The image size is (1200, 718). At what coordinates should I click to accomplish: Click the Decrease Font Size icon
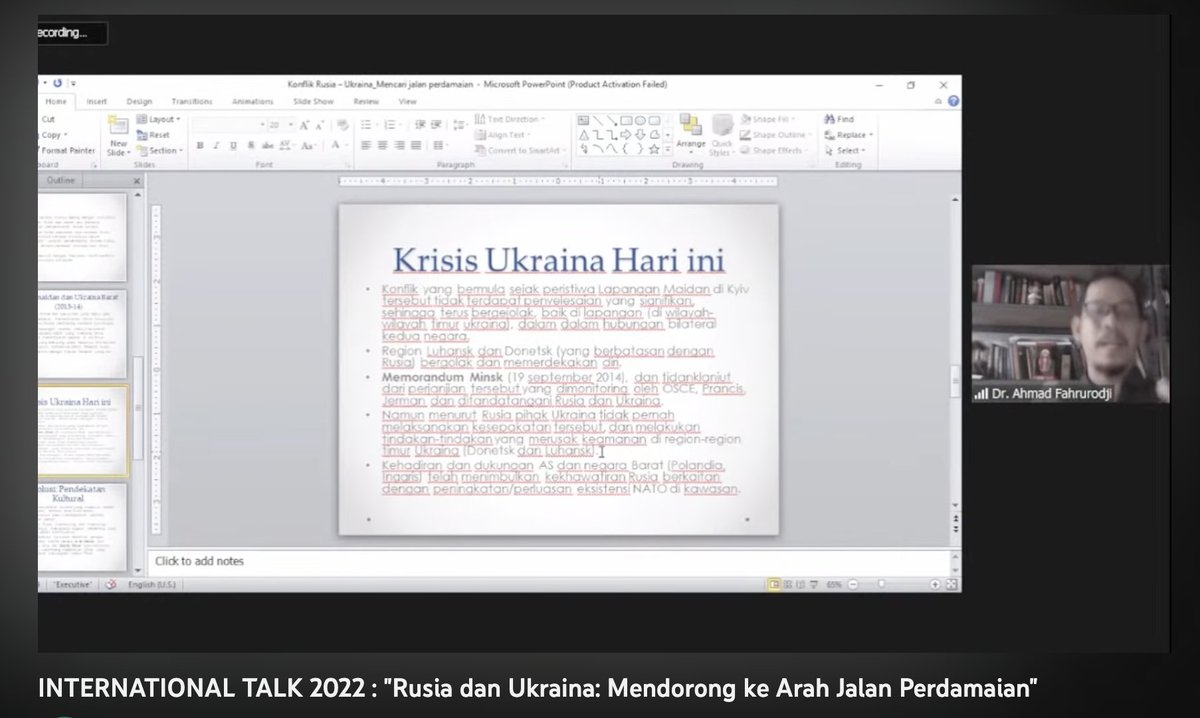click(x=320, y=125)
